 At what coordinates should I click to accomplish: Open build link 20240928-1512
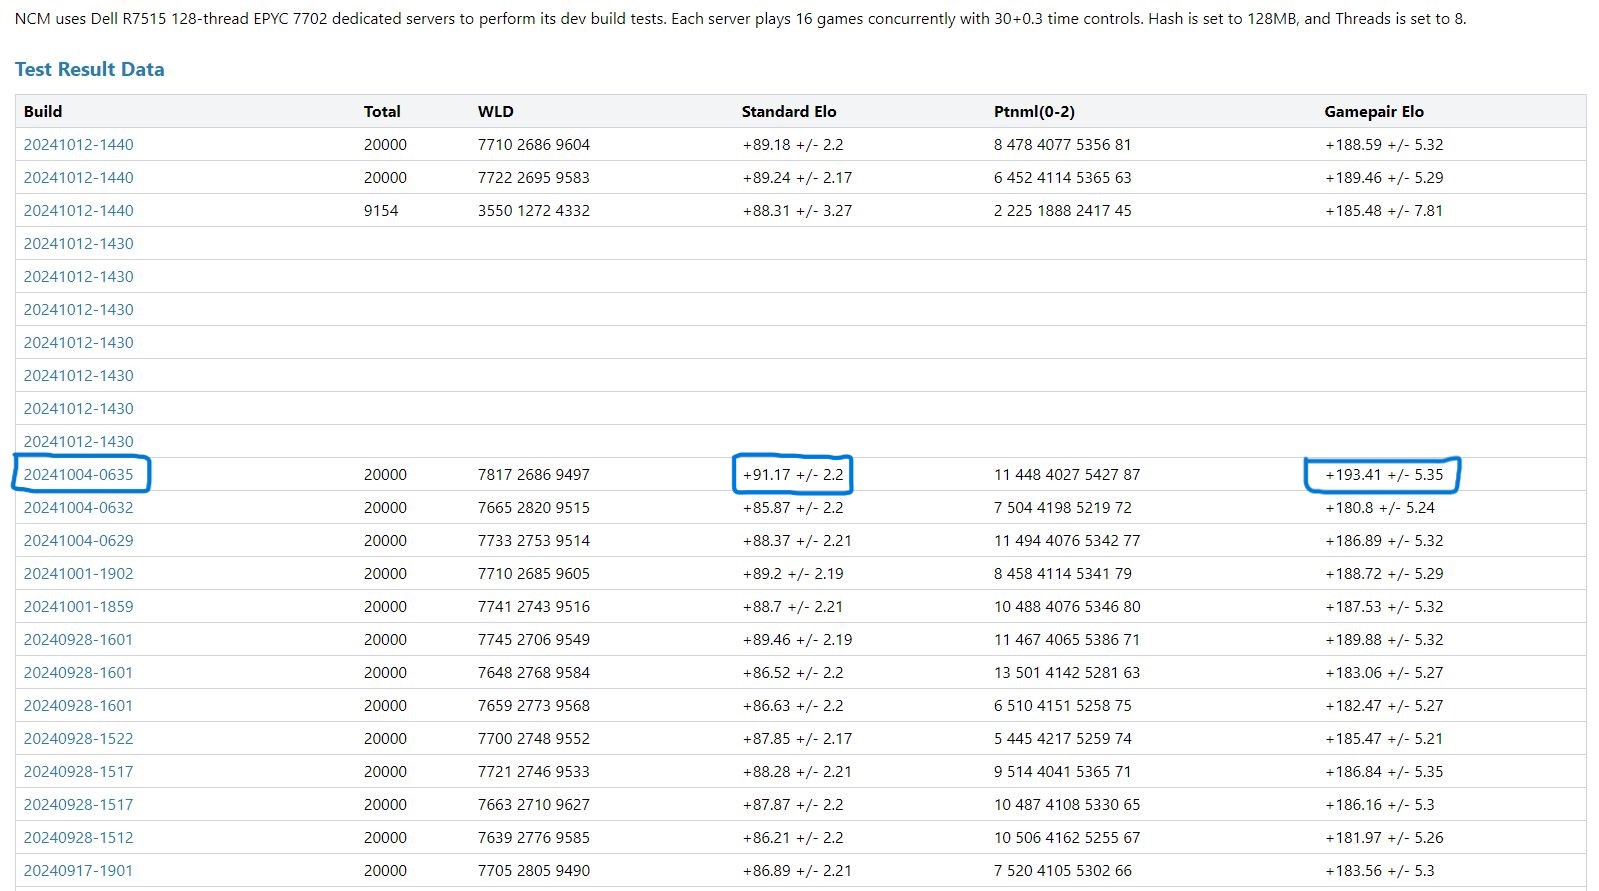point(78,837)
